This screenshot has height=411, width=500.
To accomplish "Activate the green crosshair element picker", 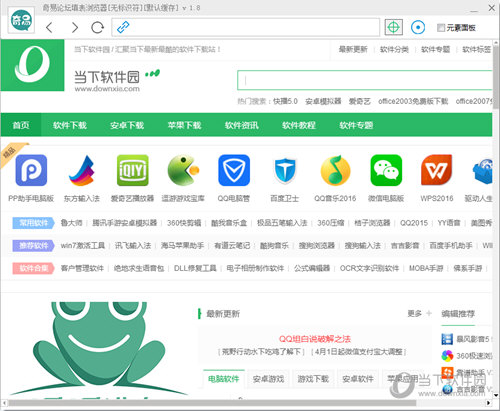I will point(394,27).
